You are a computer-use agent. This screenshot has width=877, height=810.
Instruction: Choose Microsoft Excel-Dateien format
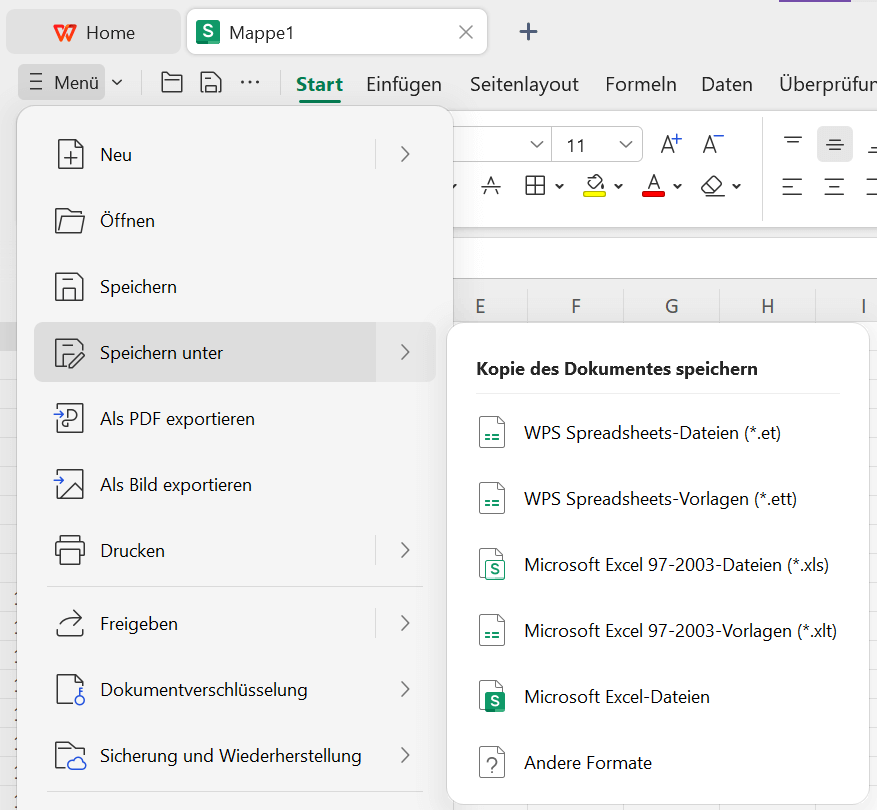click(616, 697)
